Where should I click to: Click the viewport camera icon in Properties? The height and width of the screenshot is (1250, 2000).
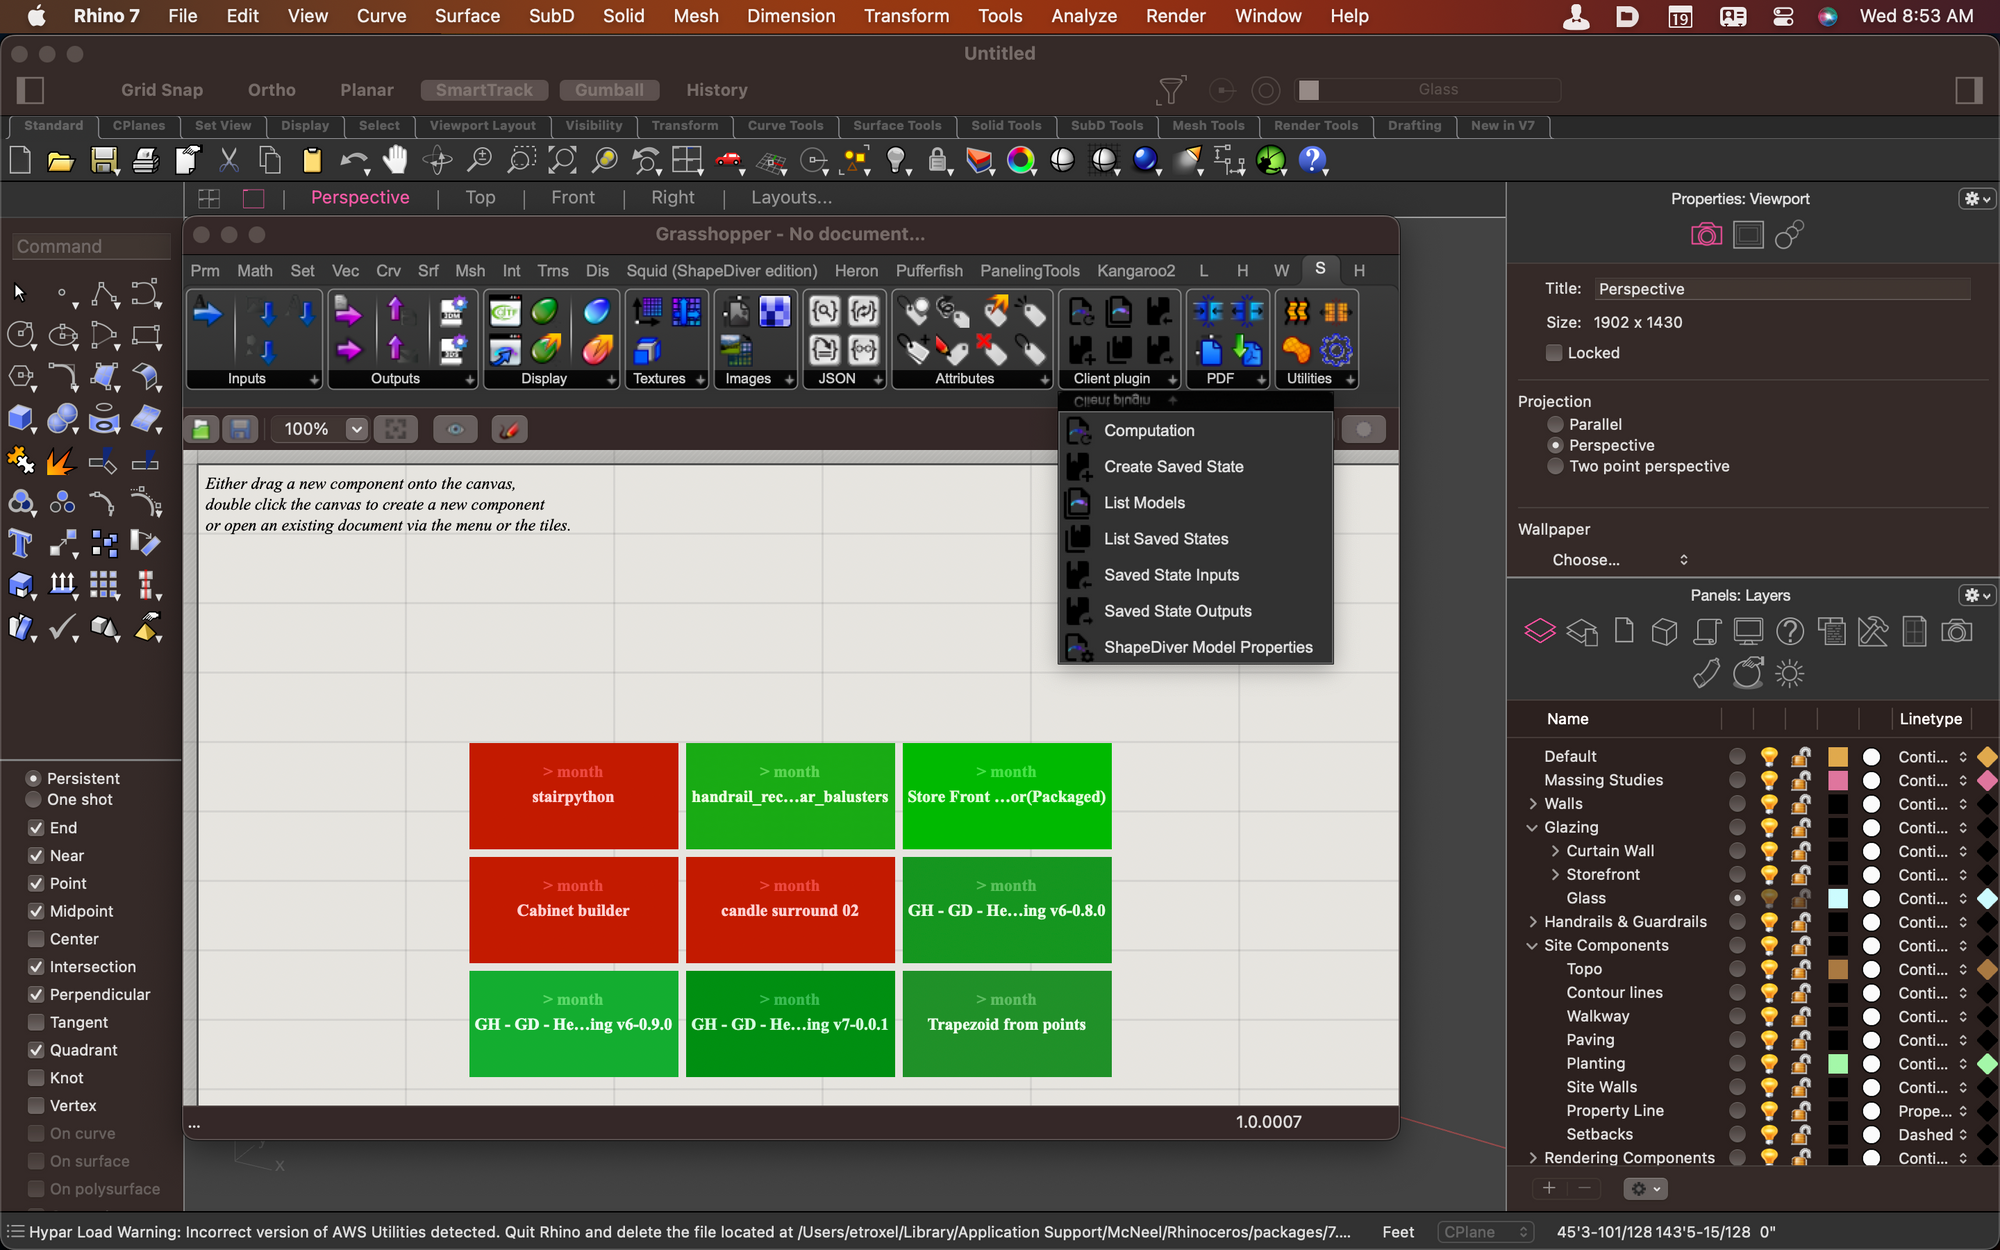[x=1706, y=235]
